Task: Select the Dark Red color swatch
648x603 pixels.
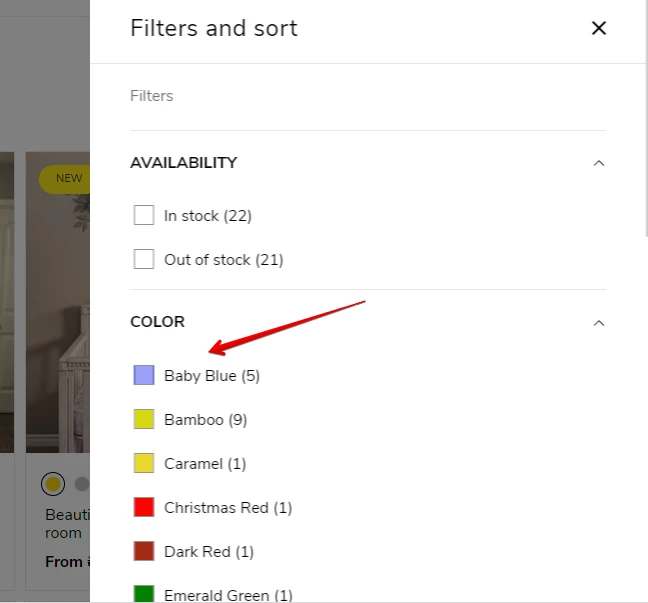Action: click(x=144, y=551)
